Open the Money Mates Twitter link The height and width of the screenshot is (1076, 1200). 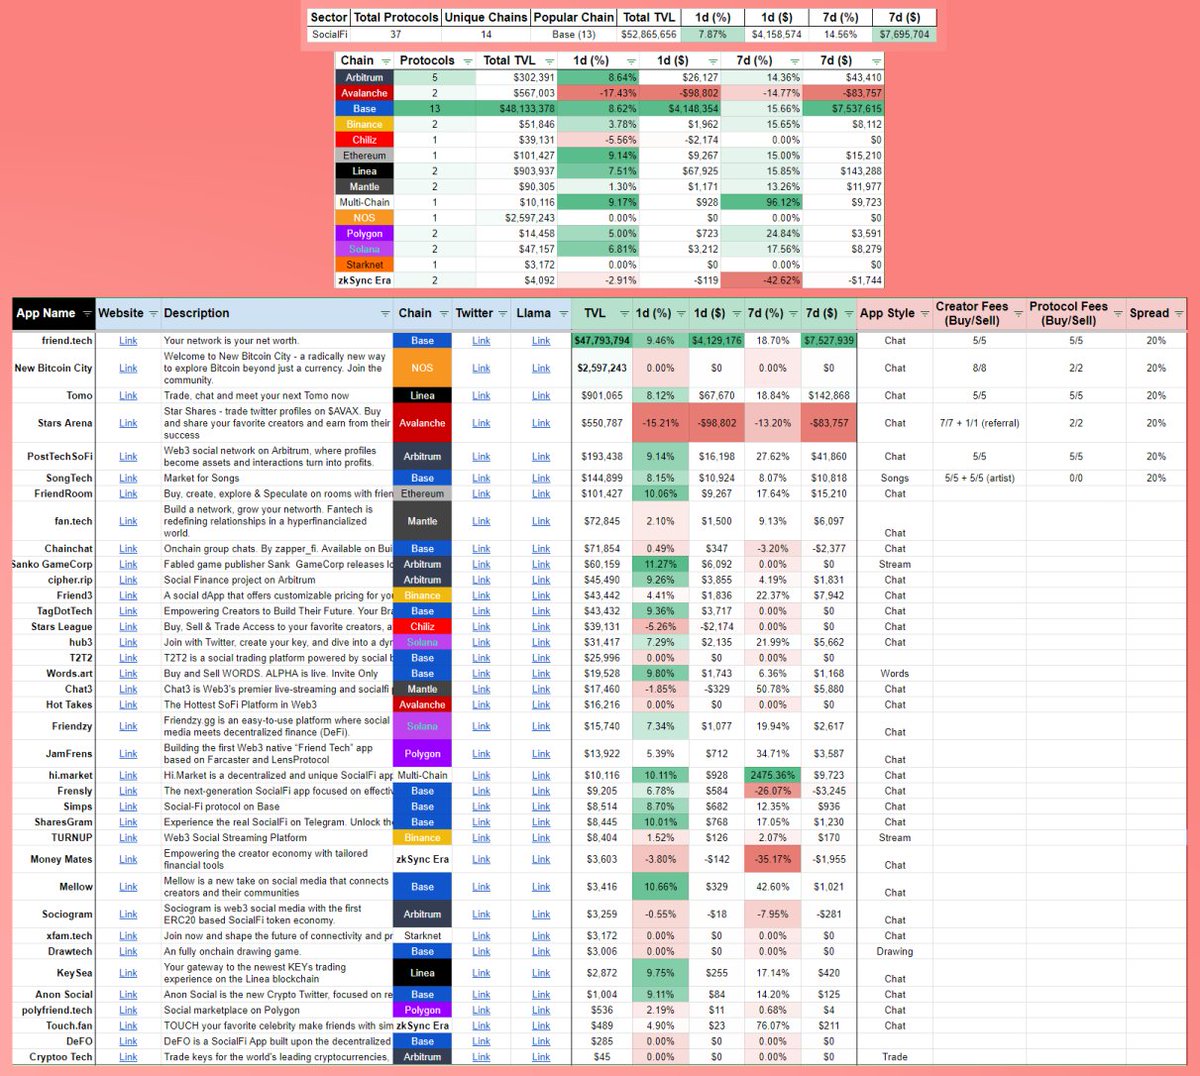481,859
